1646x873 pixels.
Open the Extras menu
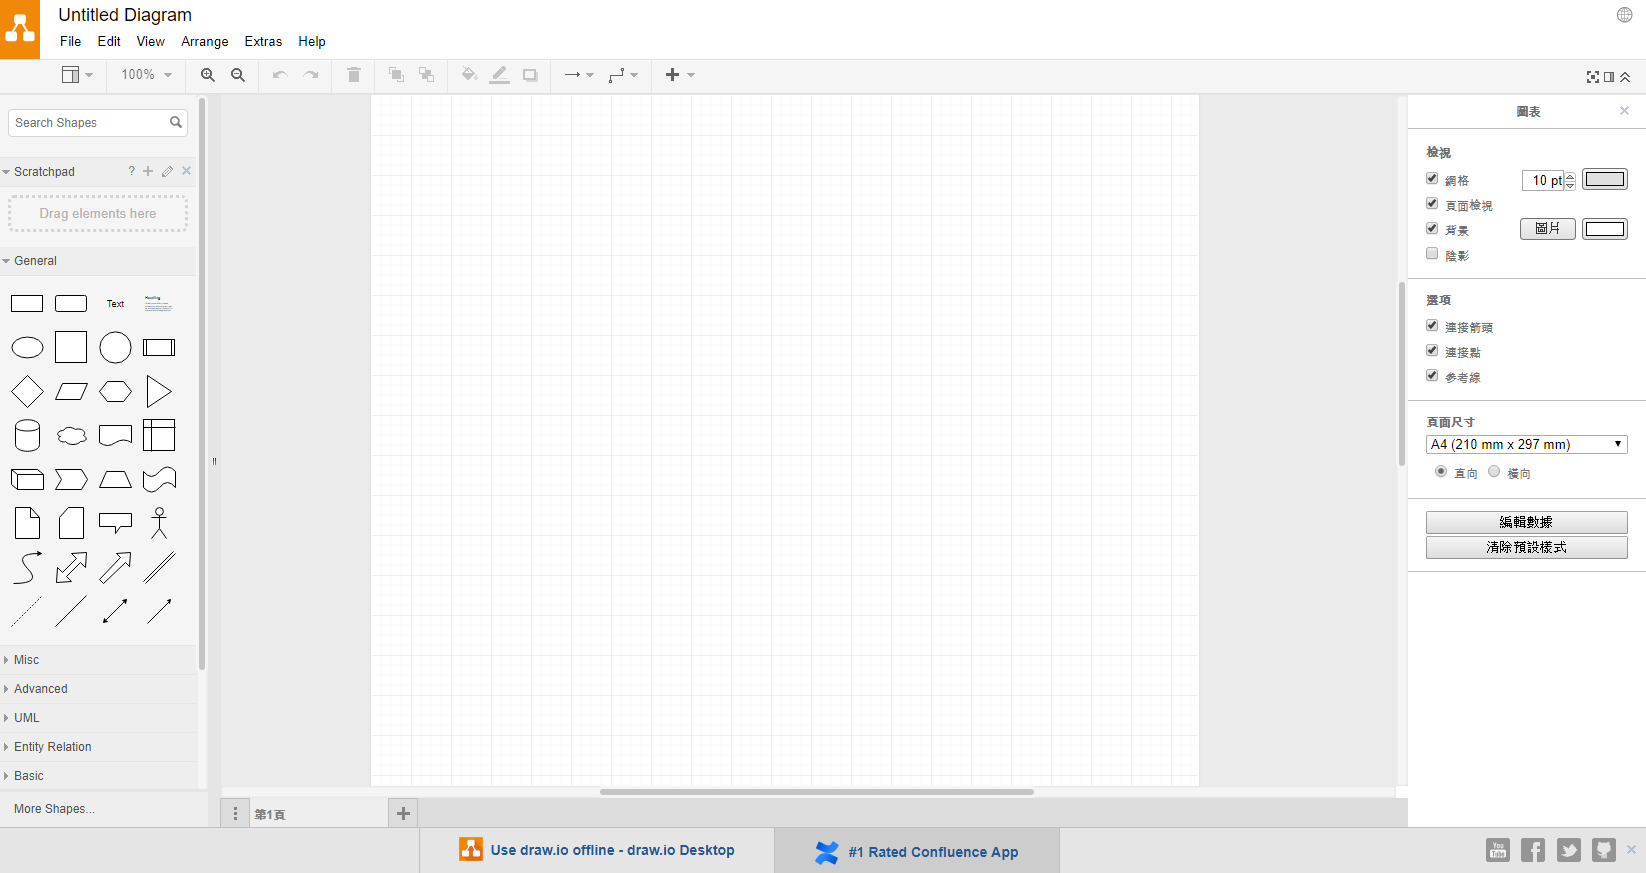point(263,41)
